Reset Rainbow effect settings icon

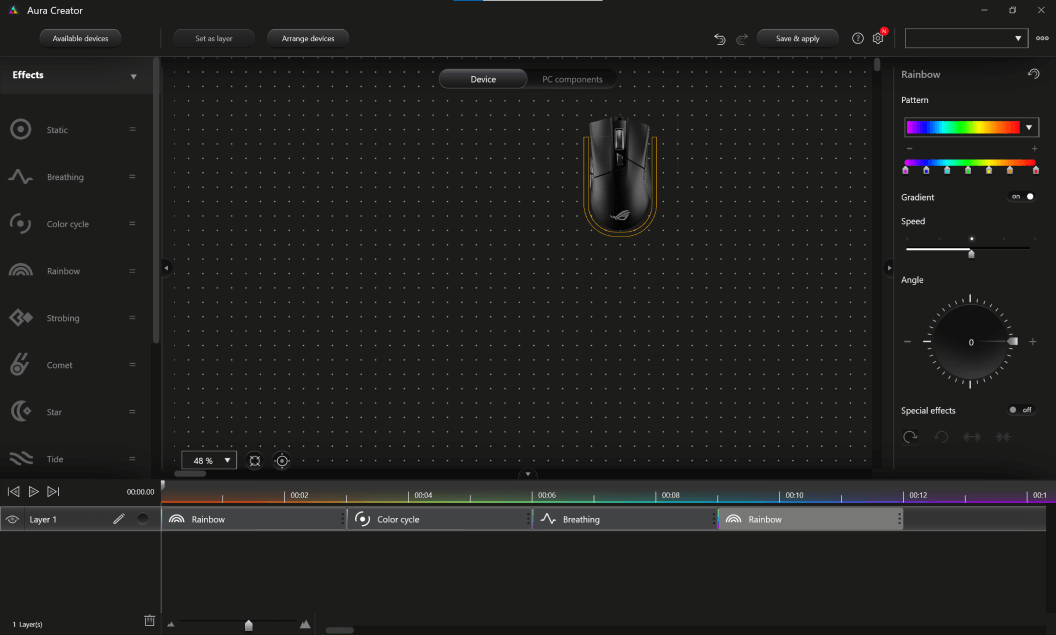pyautogui.click(x=1034, y=74)
